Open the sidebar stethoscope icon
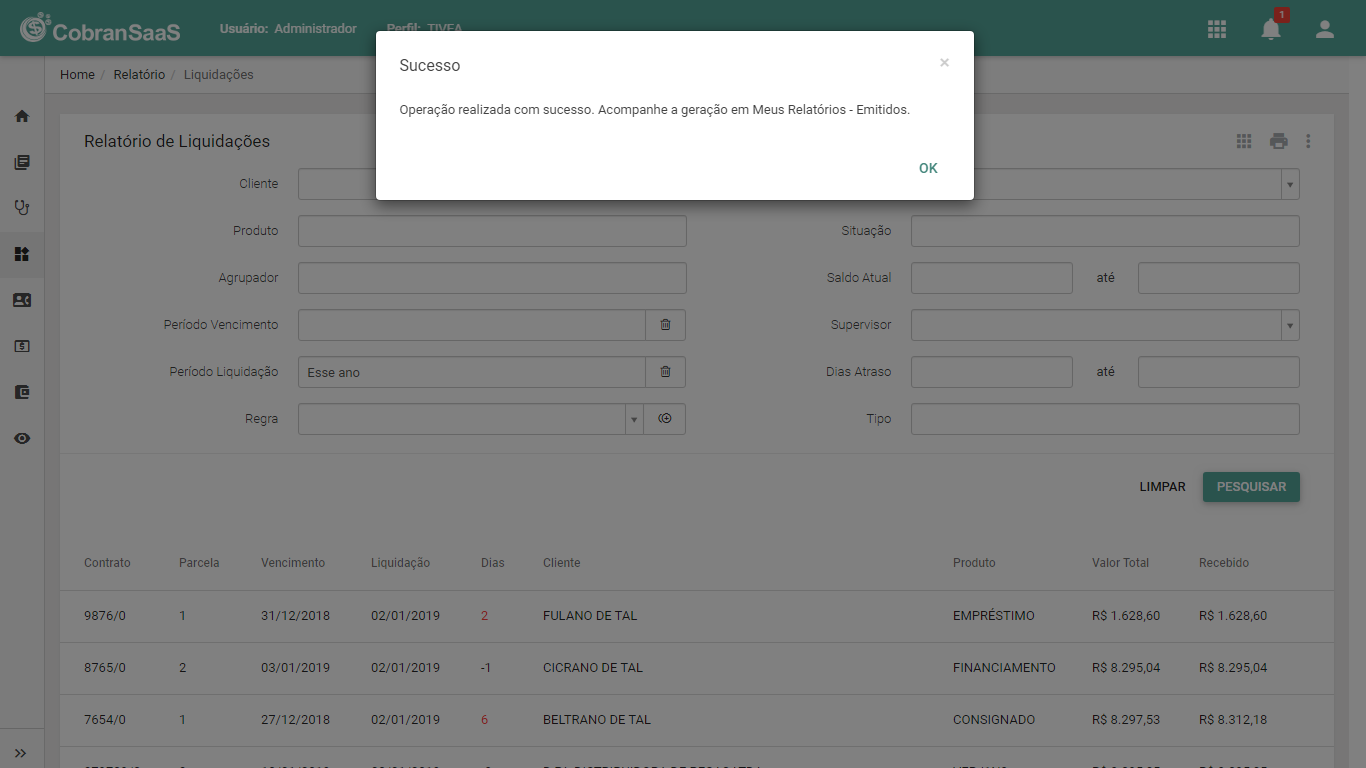 [x=22, y=208]
